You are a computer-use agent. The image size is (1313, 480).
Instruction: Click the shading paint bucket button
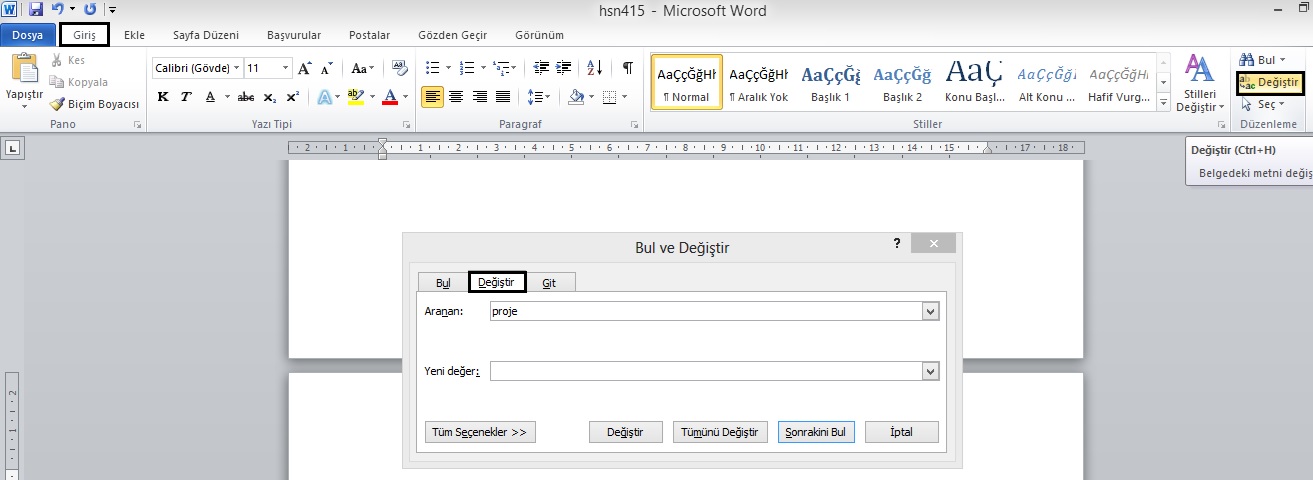coord(575,97)
